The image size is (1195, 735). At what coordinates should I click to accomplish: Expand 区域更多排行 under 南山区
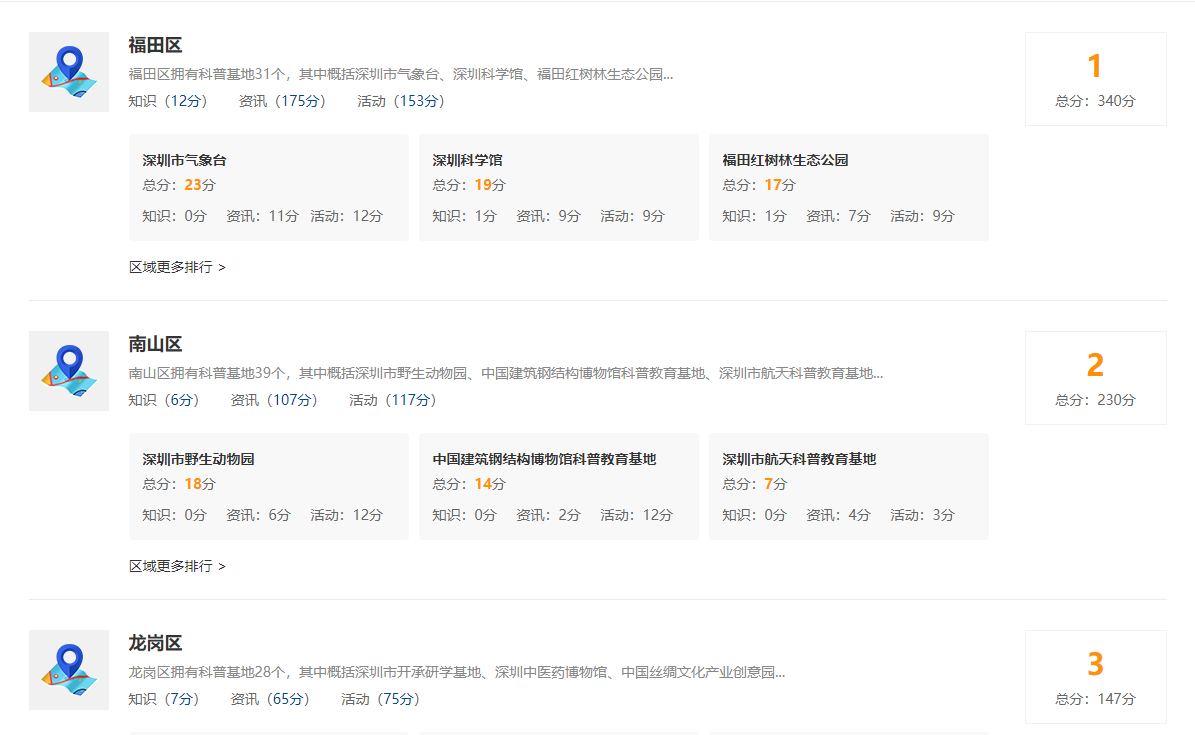click(x=177, y=566)
